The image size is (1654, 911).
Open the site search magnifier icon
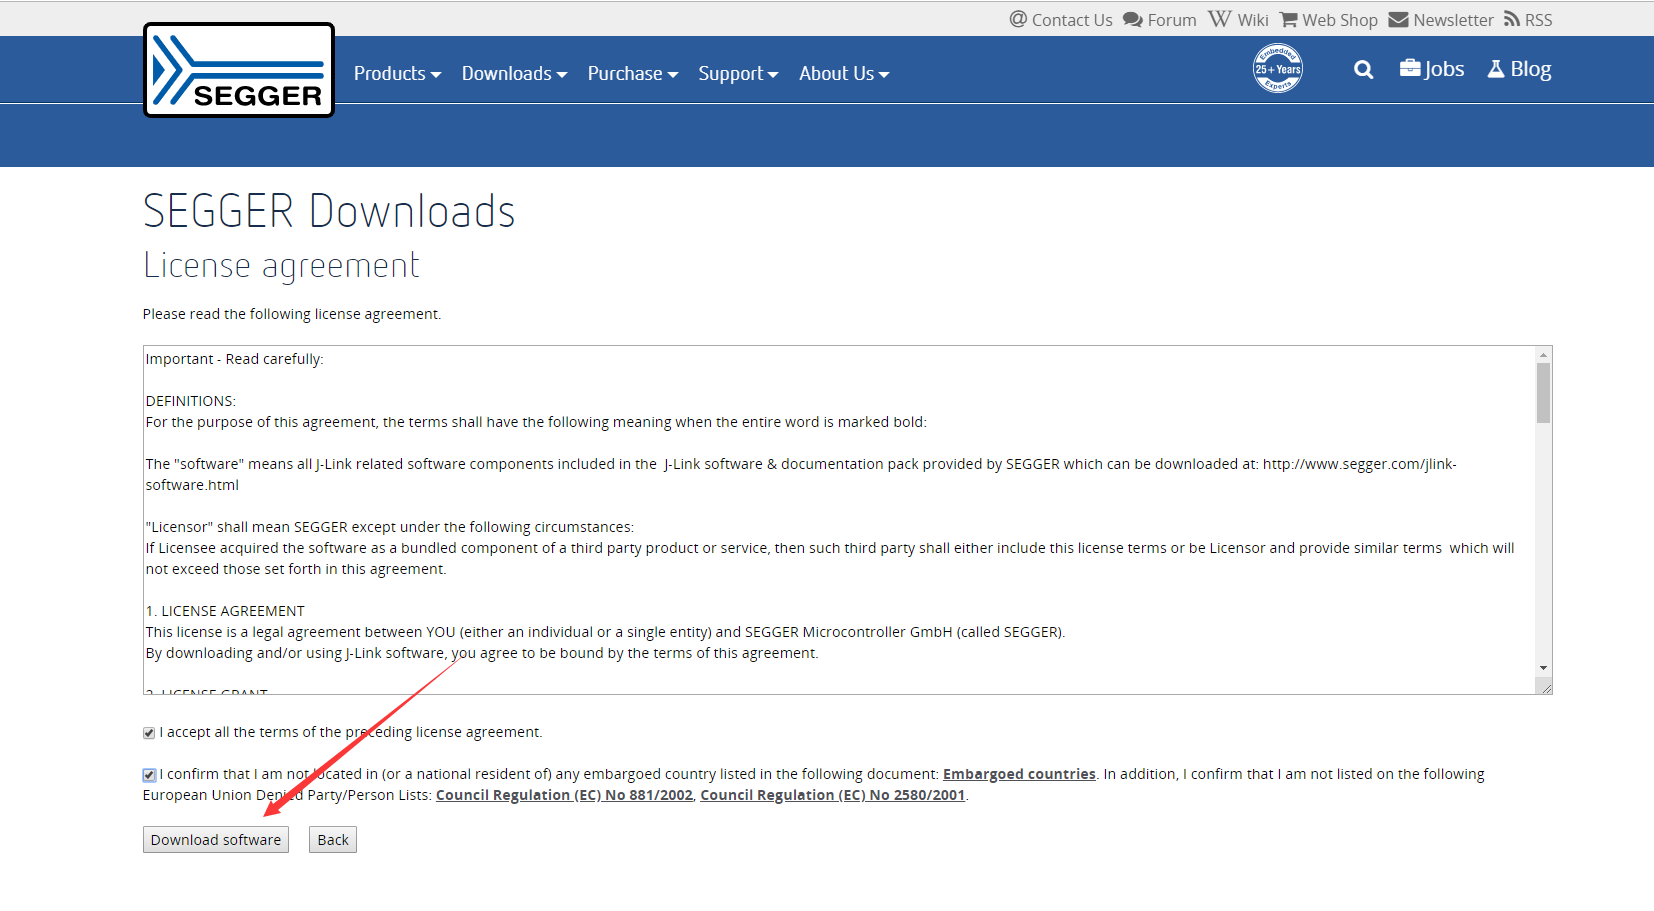point(1363,70)
